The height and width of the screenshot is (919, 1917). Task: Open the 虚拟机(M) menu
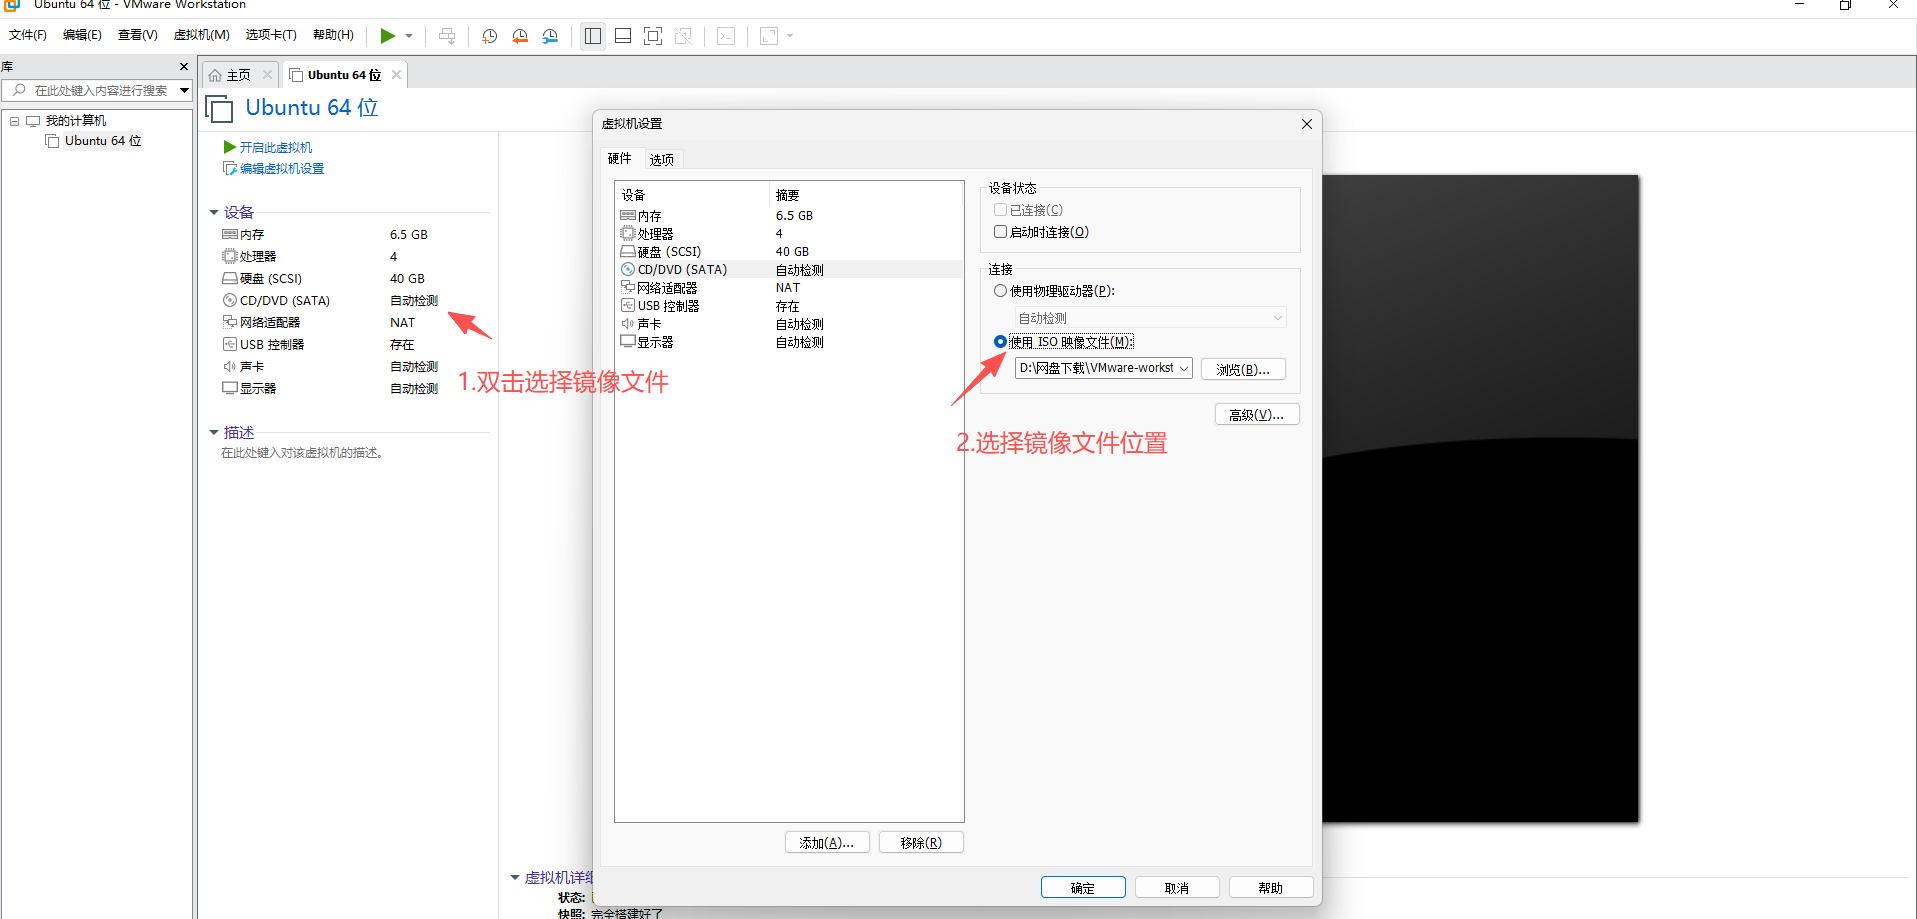(202, 35)
